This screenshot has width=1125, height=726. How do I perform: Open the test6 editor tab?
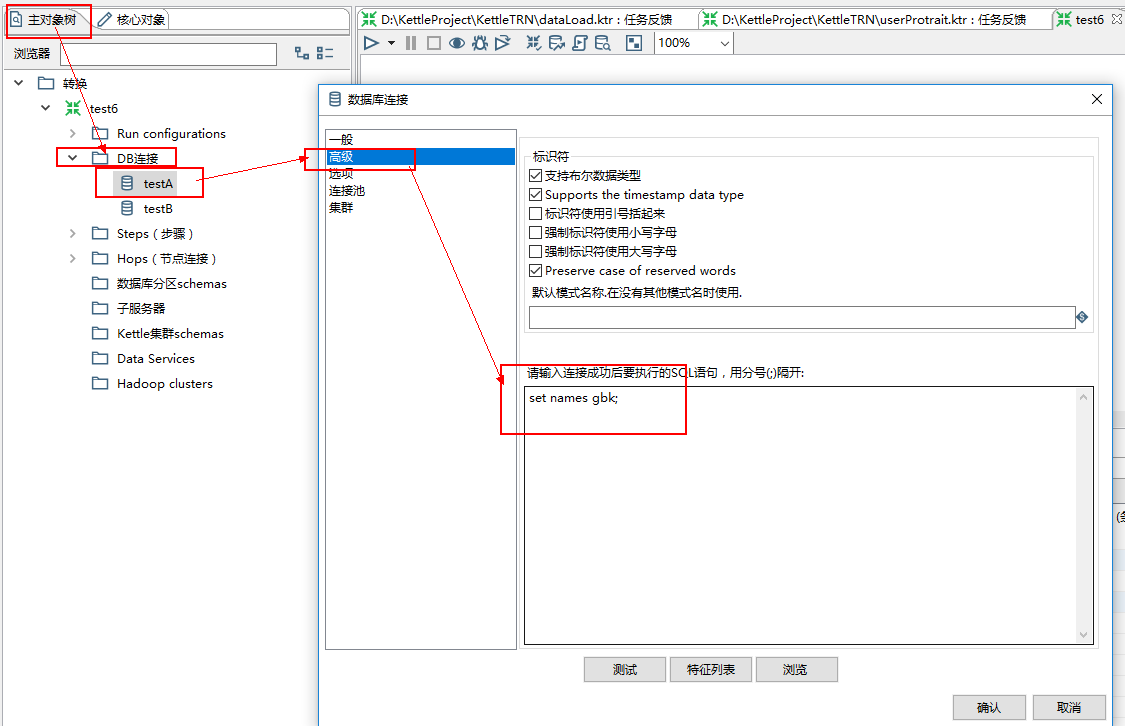click(x=1089, y=20)
